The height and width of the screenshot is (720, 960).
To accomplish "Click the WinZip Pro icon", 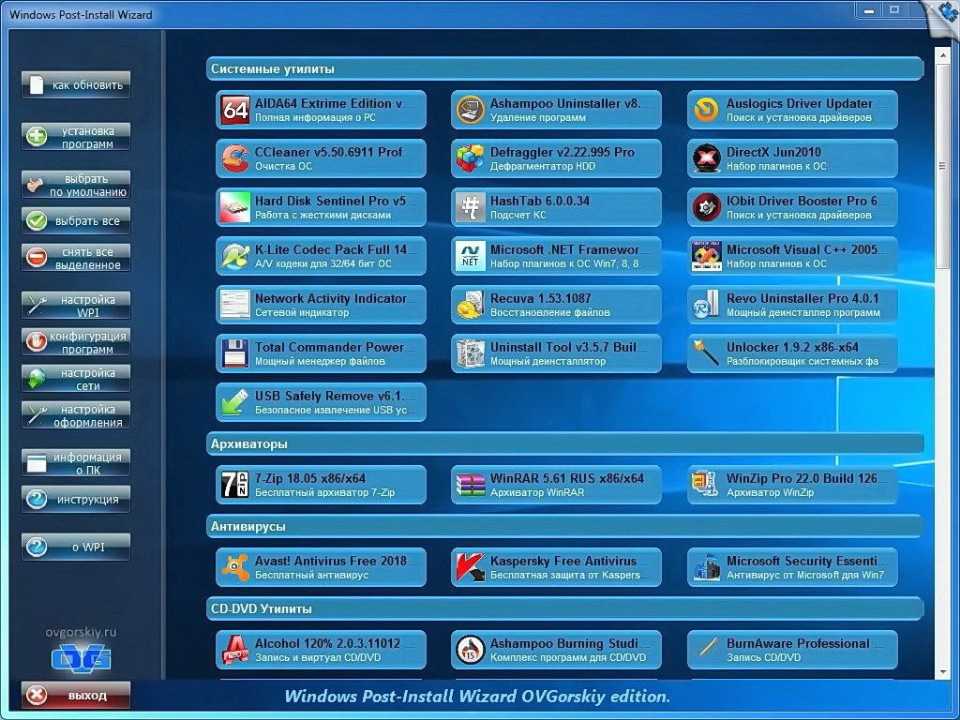I will pos(706,485).
